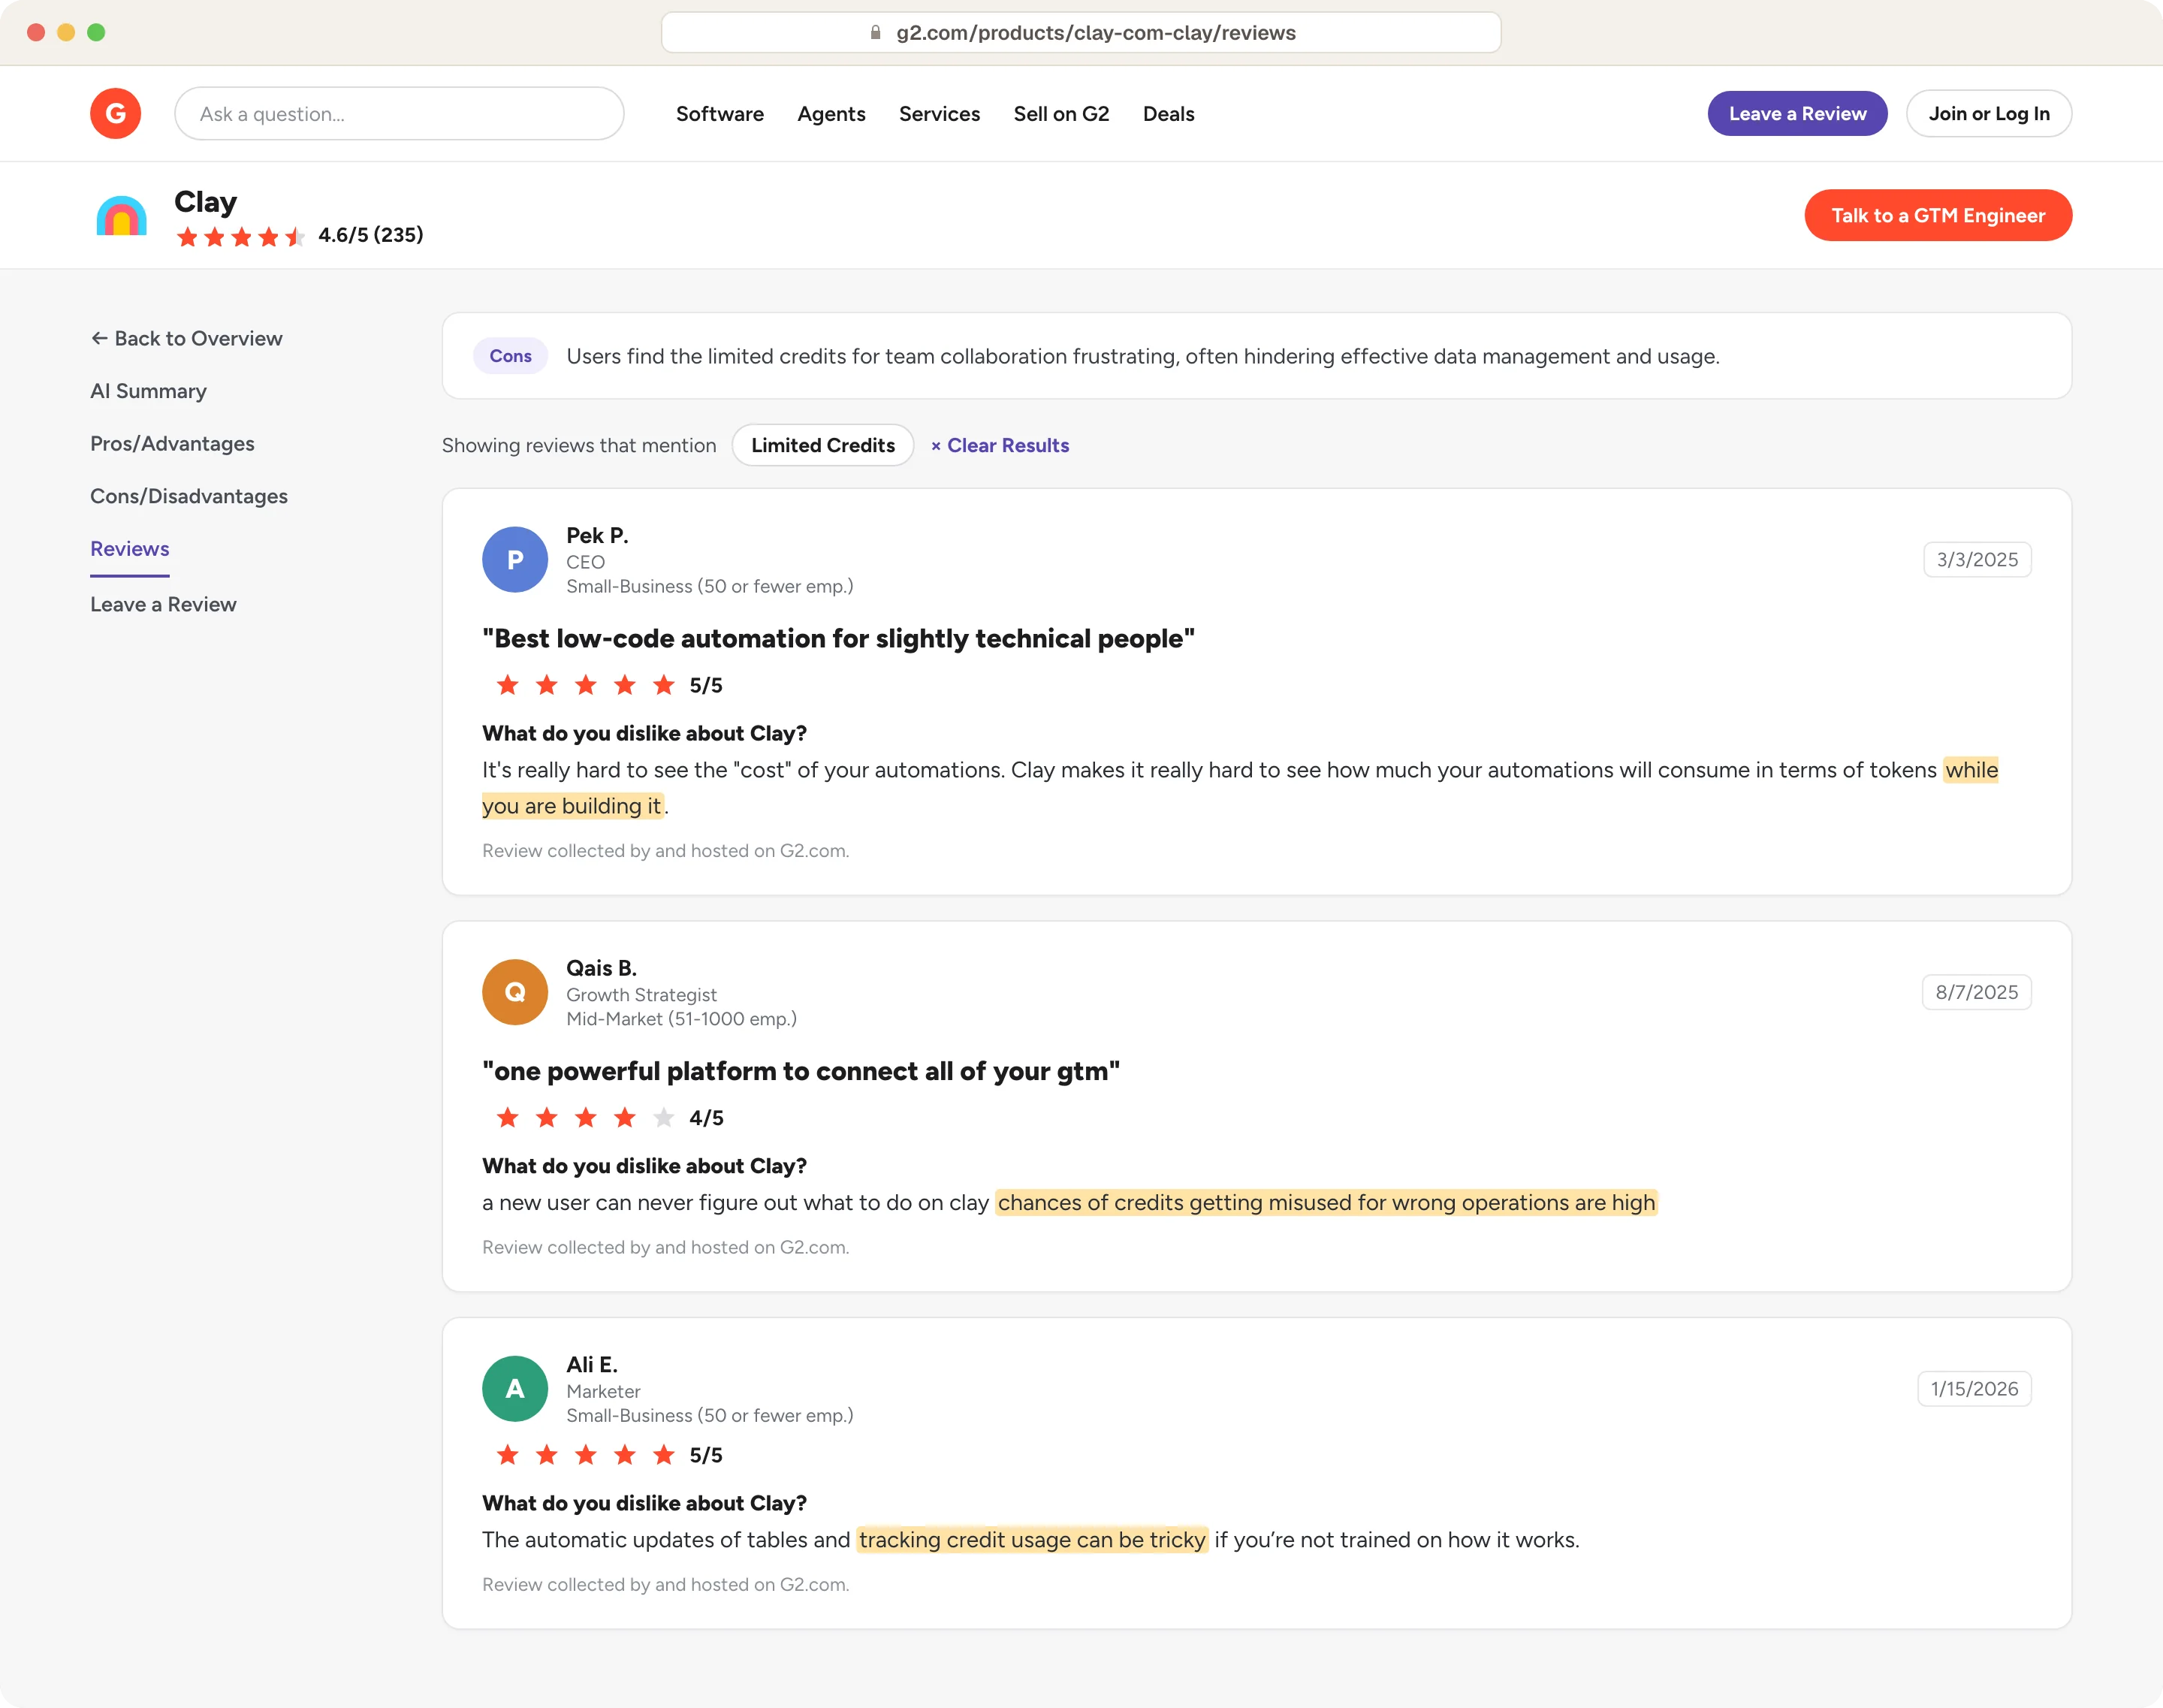The width and height of the screenshot is (2163, 1708).
Task: Click the Clay rainbow logo
Action: [x=121, y=215]
